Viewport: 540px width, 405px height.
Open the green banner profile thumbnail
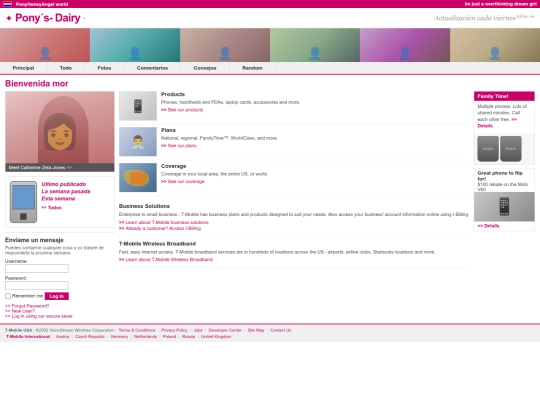click(315, 45)
